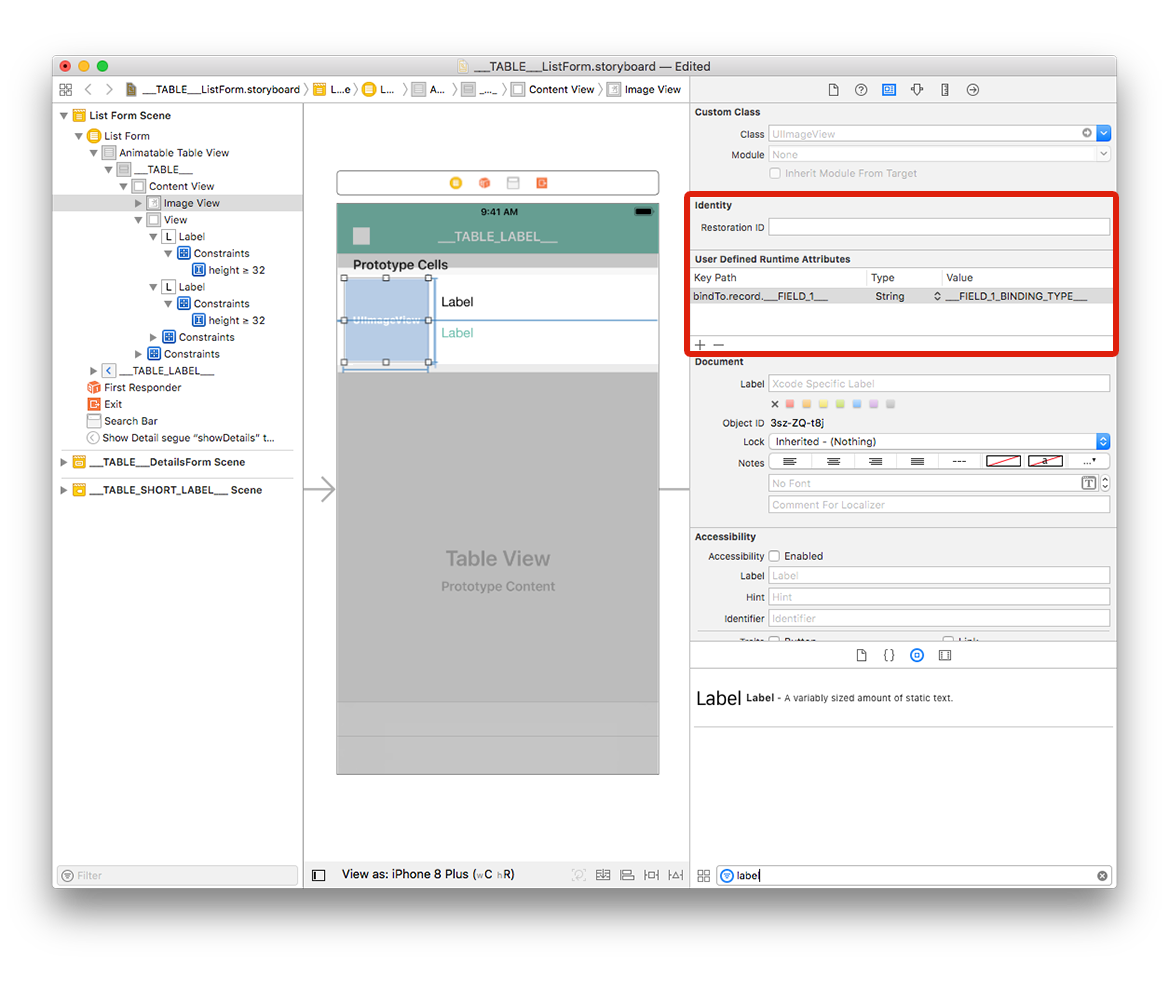Remove selected runtime attribute with minus

coord(719,344)
